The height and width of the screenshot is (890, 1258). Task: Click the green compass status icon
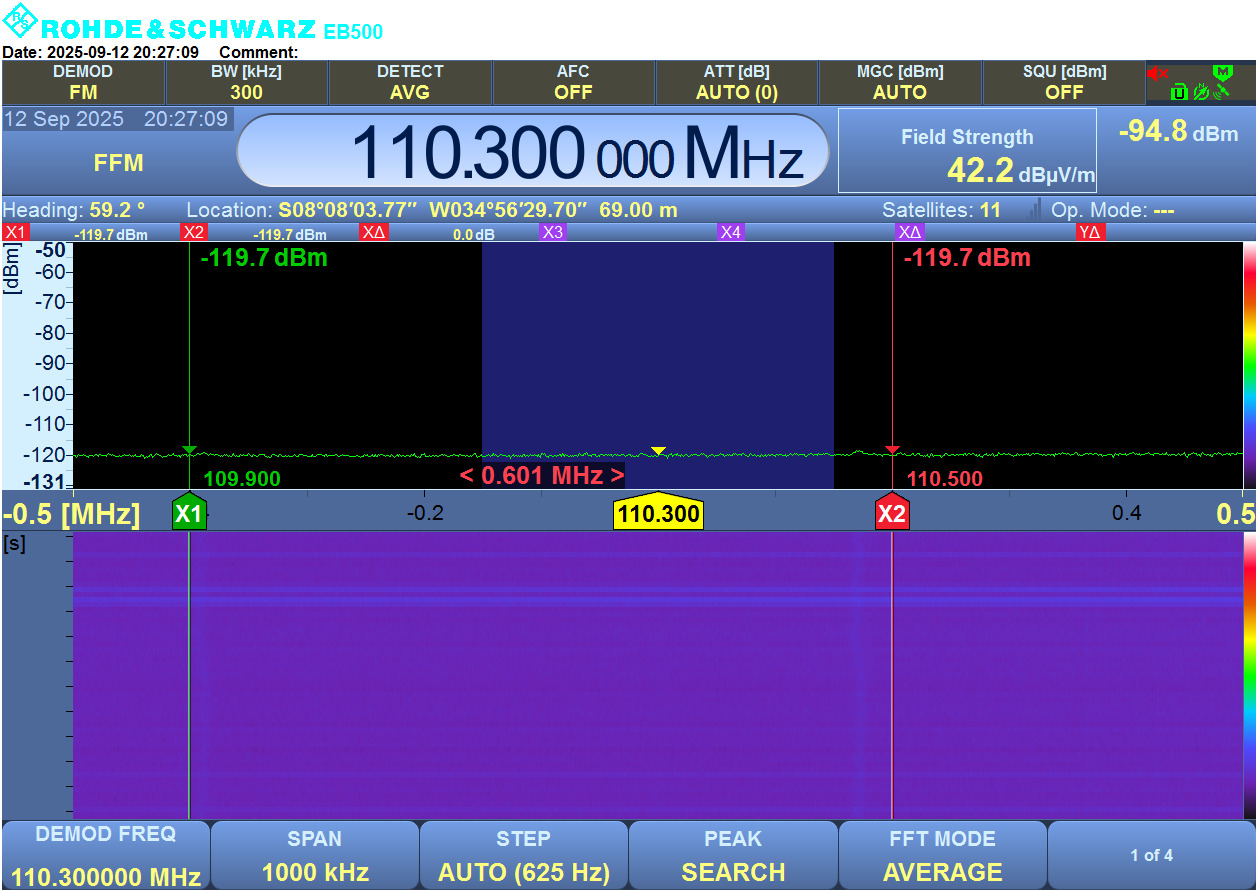pyautogui.click(x=1201, y=92)
